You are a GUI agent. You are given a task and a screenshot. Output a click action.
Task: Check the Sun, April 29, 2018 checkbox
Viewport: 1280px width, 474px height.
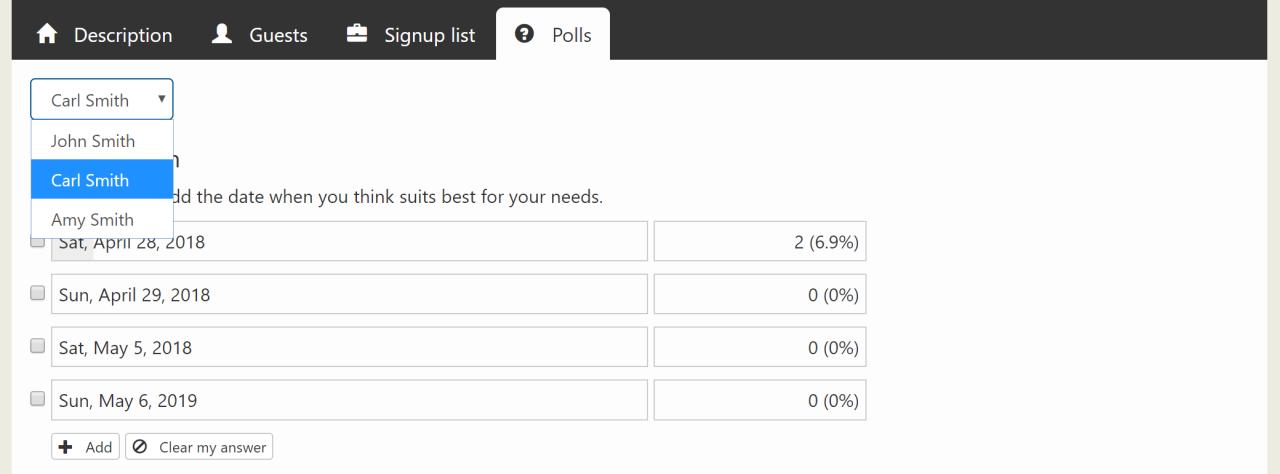coord(38,294)
